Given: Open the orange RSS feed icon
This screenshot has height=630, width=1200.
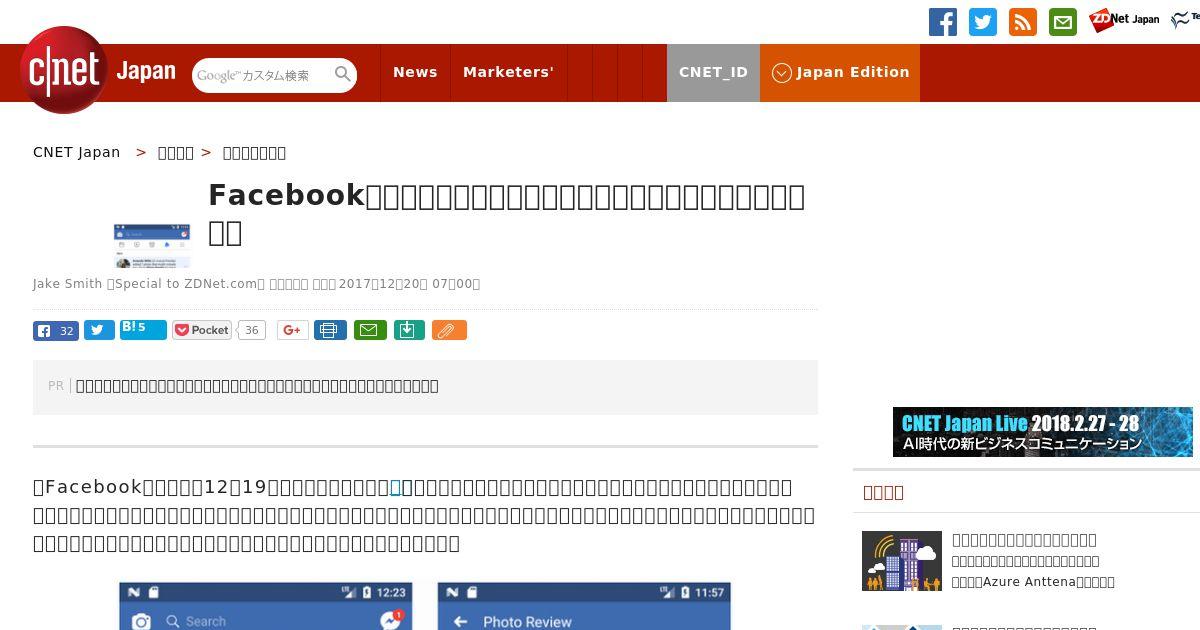Looking at the screenshot, I should coord(1023,22).
